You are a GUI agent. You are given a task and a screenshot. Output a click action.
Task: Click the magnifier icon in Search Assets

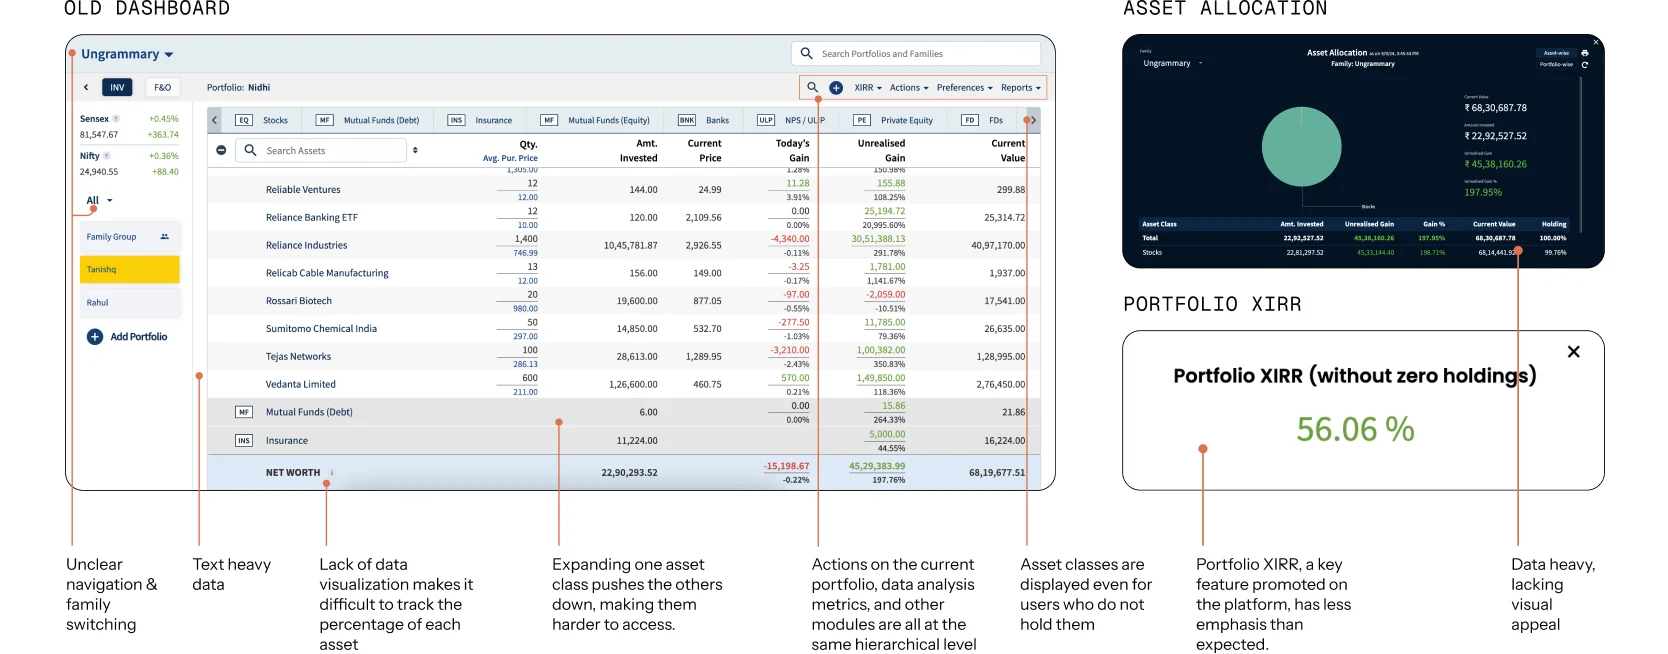(251, 150)
